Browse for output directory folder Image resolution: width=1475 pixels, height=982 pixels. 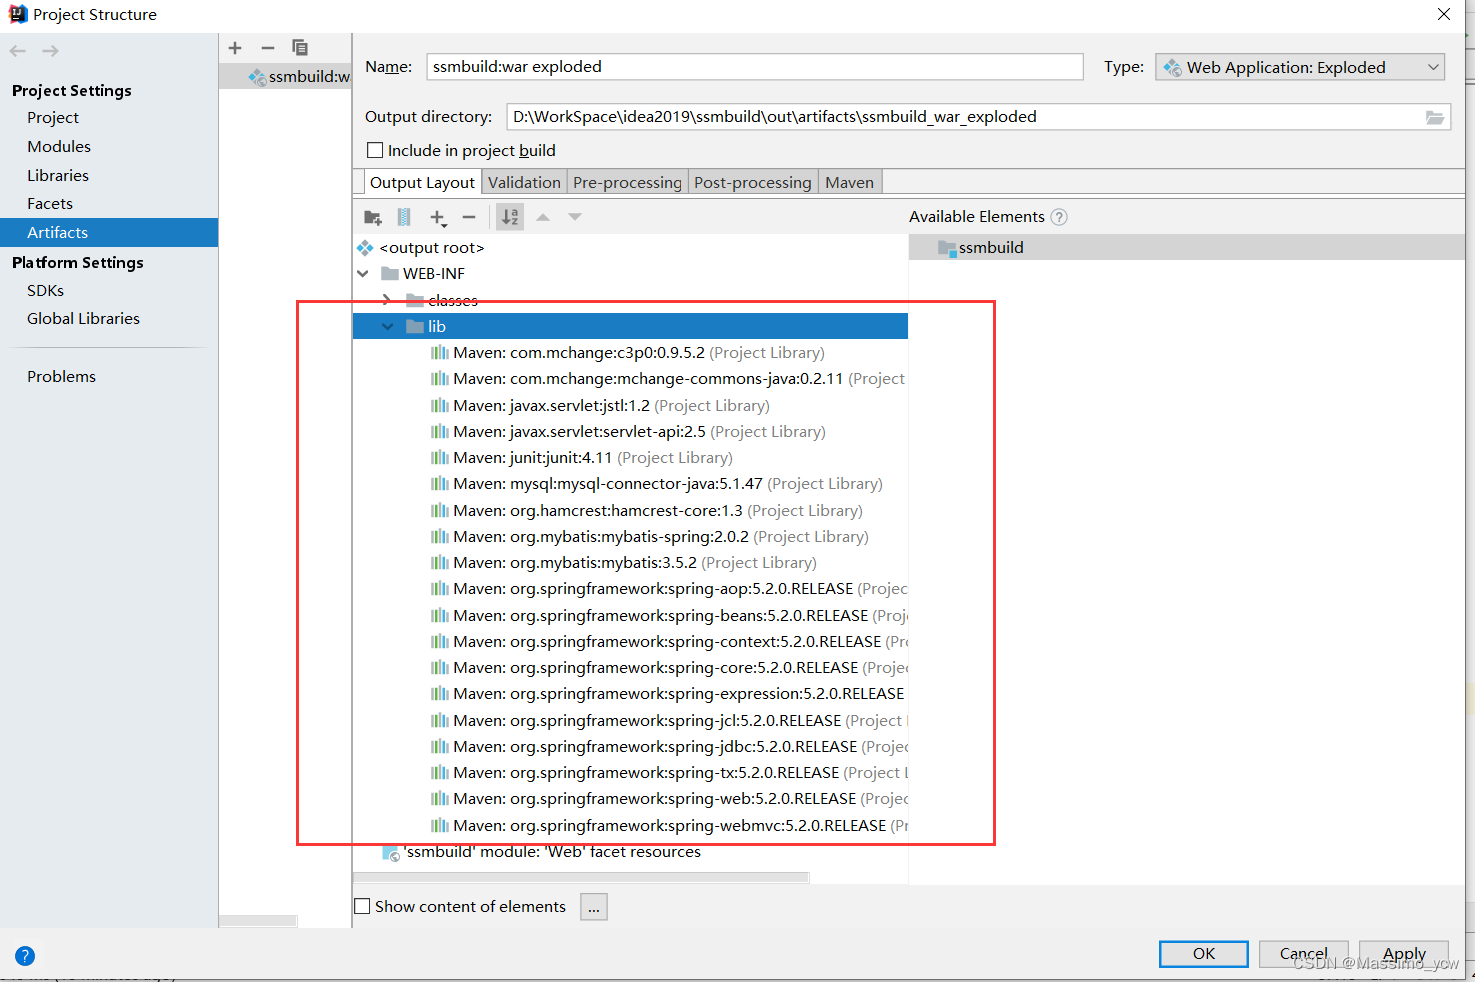pyautogui.click(x=1435, y=117)
